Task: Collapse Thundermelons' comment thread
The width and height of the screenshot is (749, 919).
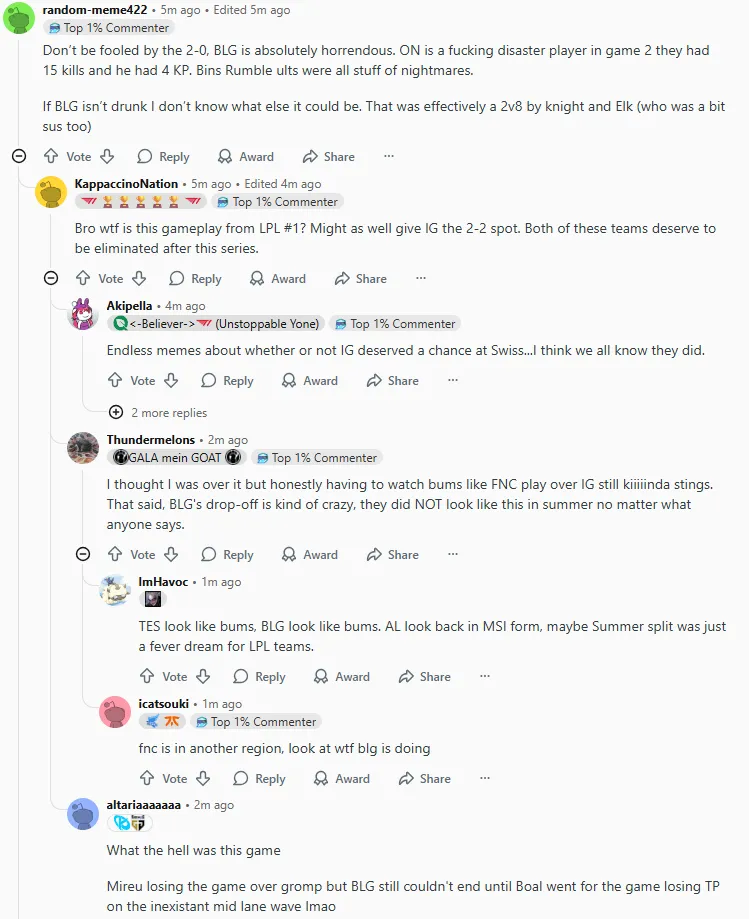Action: coord(83,554)
